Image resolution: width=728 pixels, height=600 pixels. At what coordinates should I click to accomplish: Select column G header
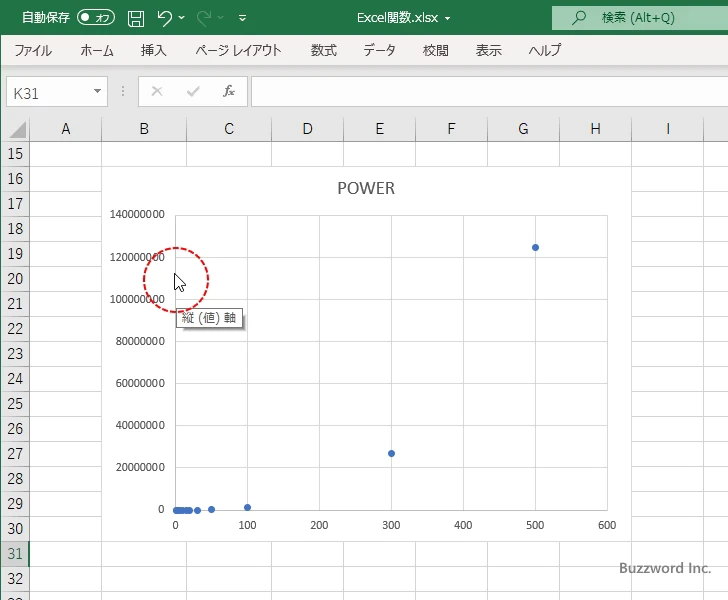(x=523, y=129)
